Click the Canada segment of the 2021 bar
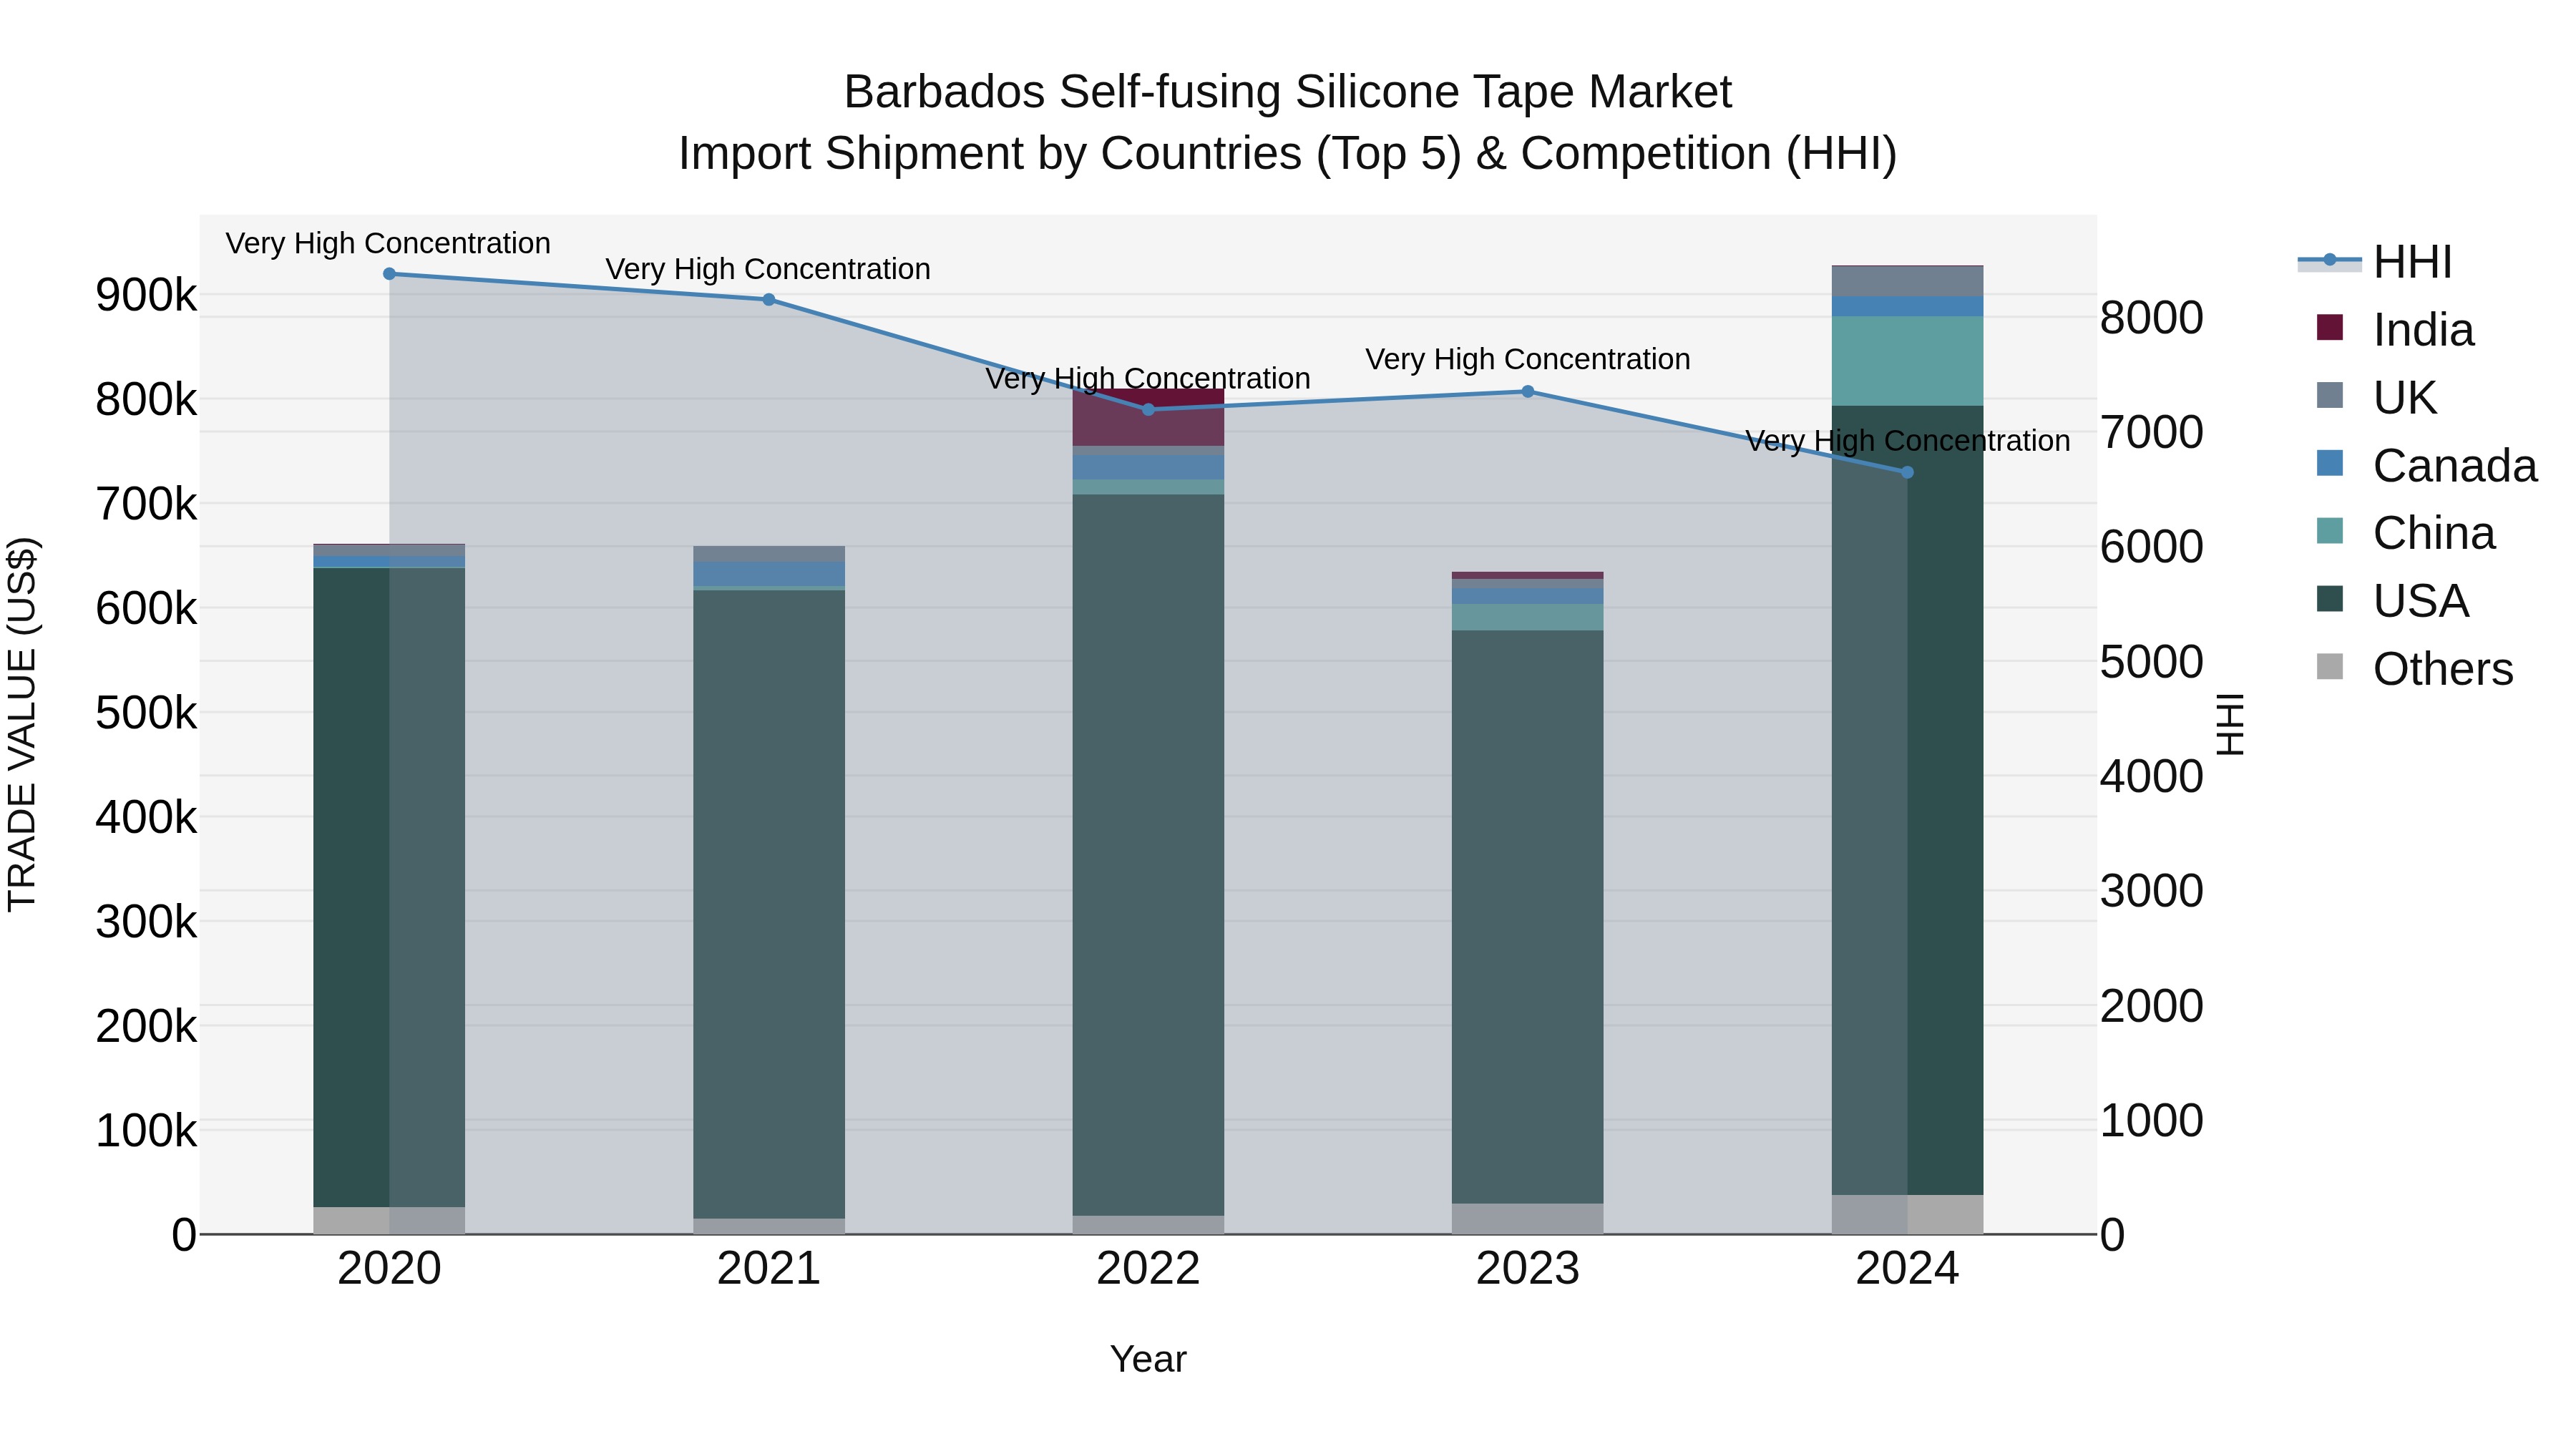The width and height of the screenshot is (2576, 1449). pyautogui.click(x=769, y=574)
